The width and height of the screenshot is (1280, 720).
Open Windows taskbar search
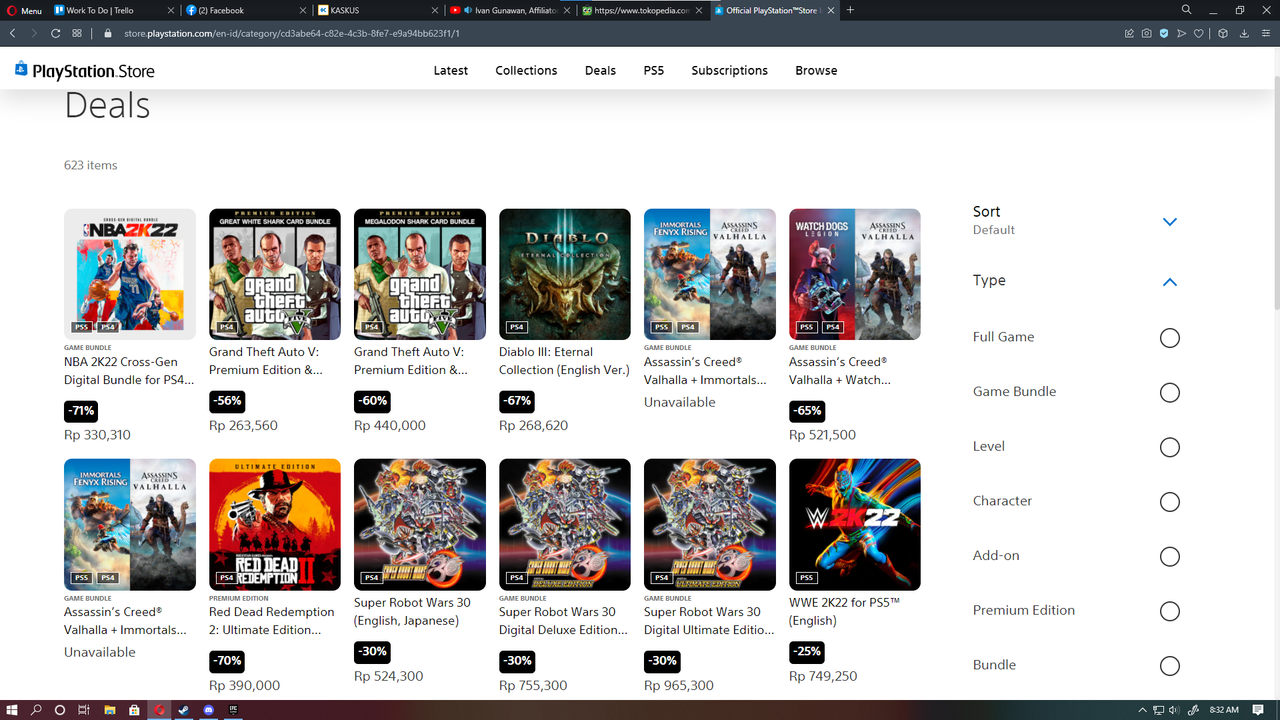36,710
